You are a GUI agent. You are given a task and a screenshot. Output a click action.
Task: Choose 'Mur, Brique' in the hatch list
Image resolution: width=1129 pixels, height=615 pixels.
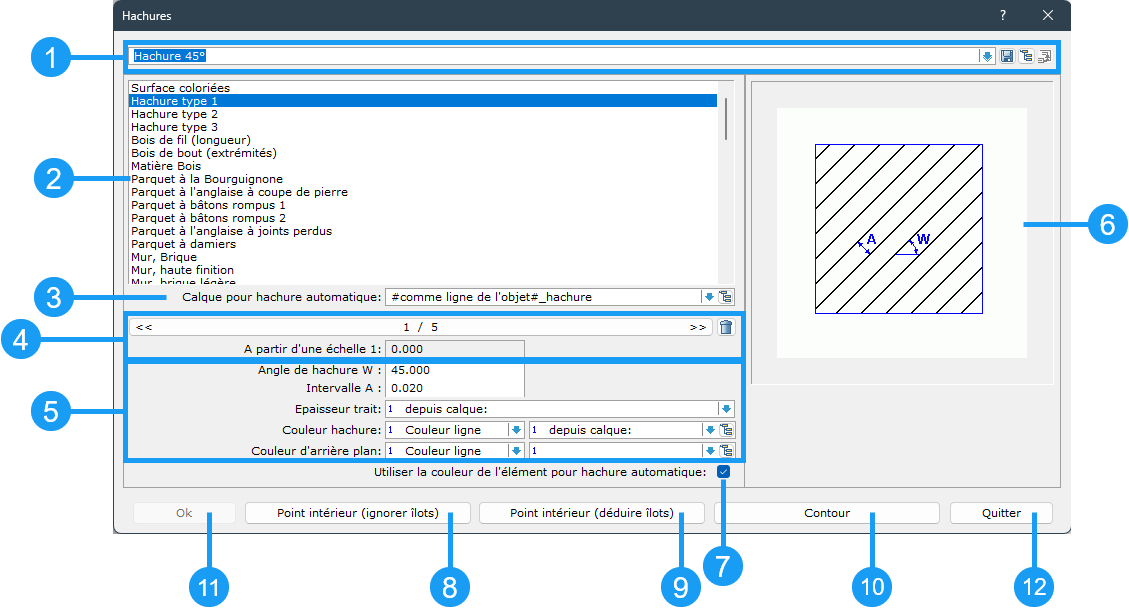(x=164, y=257)
